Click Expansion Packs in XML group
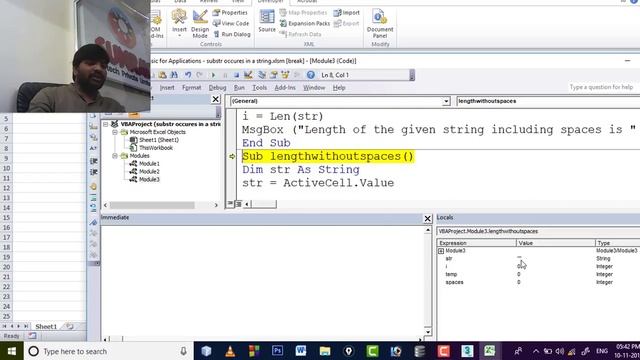This screenshot has height=360, width=640. pos(305,23)
